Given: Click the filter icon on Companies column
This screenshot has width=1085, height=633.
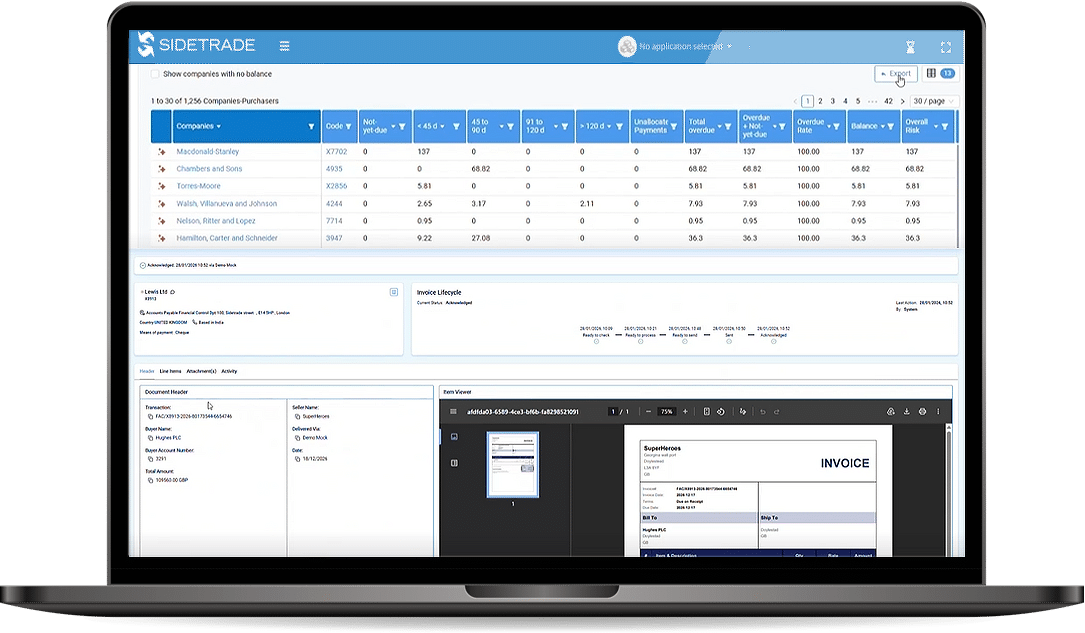Looking at the screenshot, I should coord(311,127).
